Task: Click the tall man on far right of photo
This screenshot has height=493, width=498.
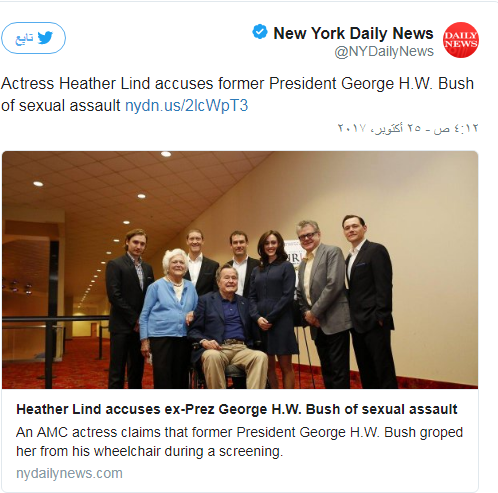Action: pos(368,300)
